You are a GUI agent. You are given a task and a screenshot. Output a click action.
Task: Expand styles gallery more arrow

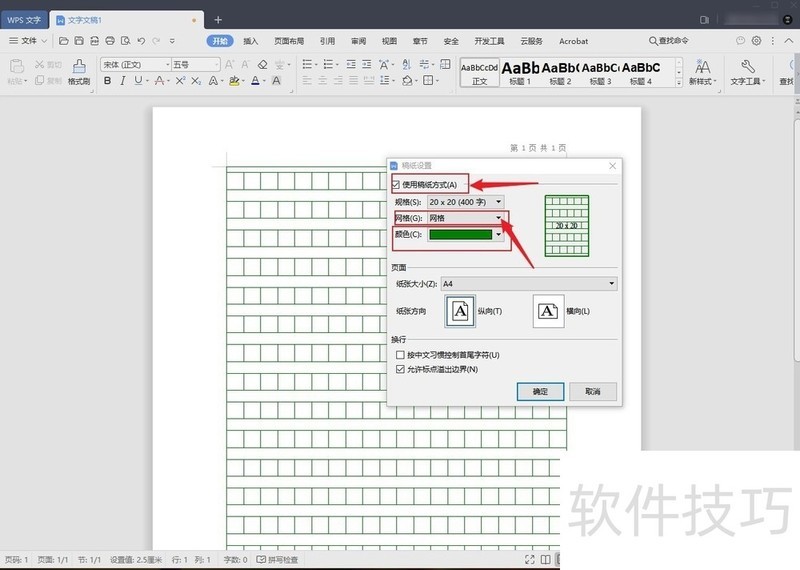679,82
